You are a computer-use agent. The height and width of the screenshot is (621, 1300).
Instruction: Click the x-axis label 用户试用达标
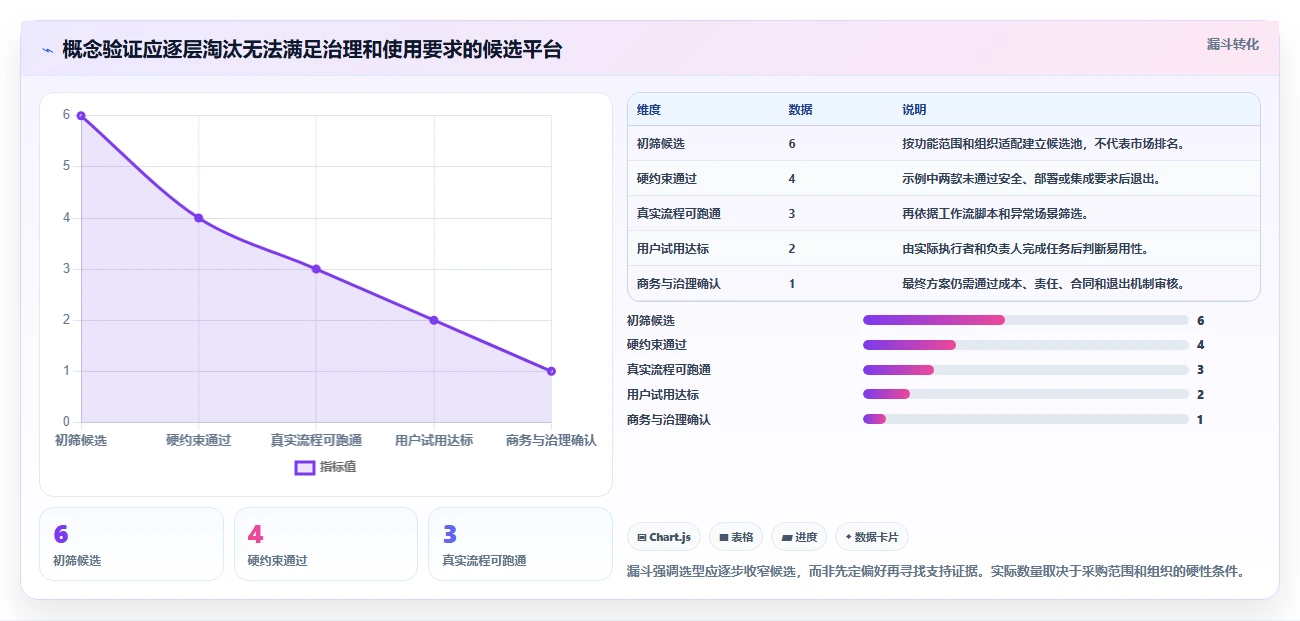click(x=434, y=440)
